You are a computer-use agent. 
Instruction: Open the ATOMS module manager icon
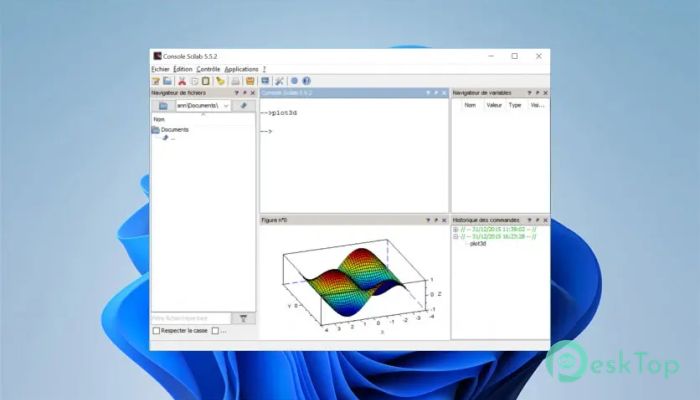click(x=250, y=81)
